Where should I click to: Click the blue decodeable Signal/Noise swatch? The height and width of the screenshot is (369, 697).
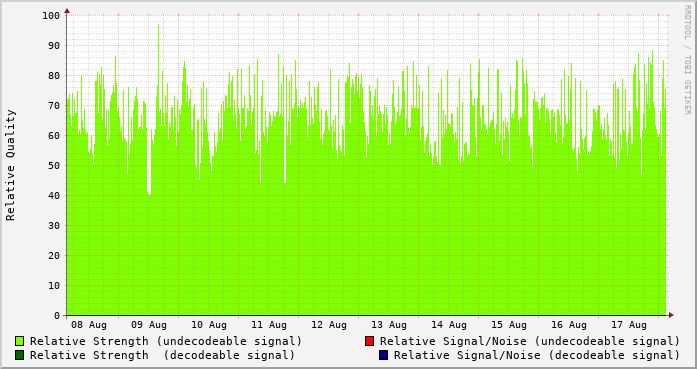pos(384,355)
